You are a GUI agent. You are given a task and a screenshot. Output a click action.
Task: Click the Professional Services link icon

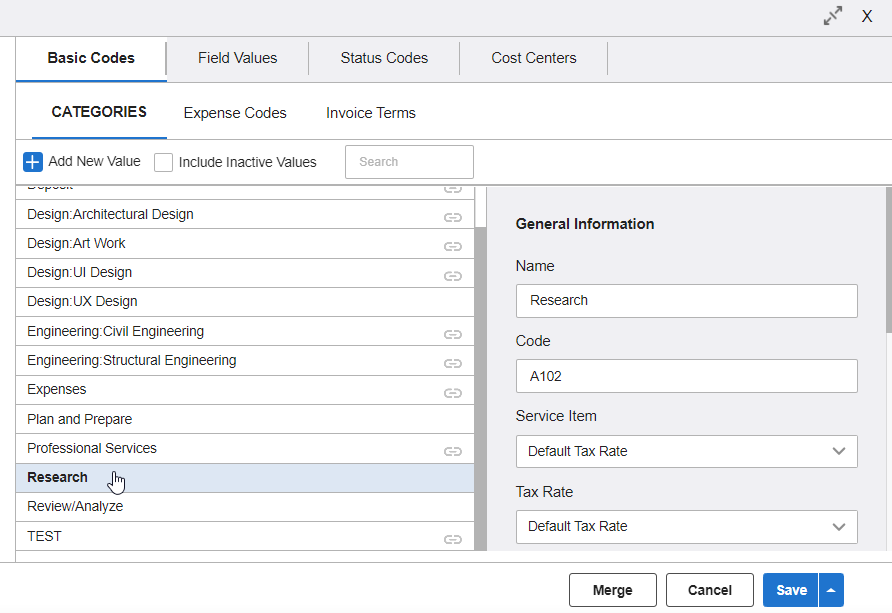click(x=453, y=450)
